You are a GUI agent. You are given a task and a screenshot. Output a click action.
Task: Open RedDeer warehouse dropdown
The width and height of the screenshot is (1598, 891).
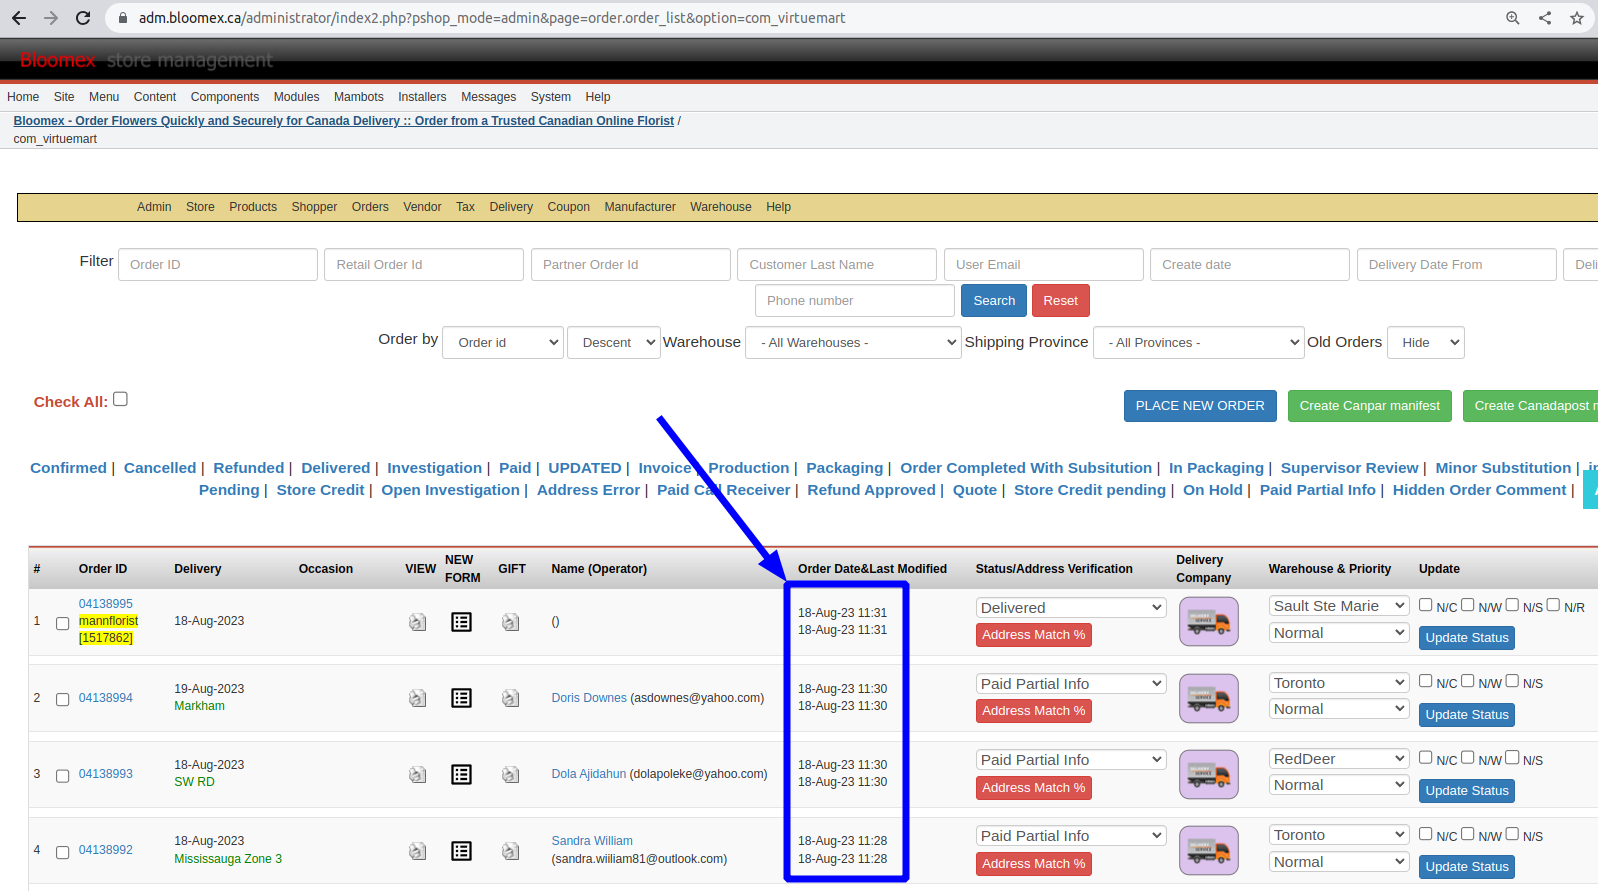pyautogui.click(x=1339, y=759)
